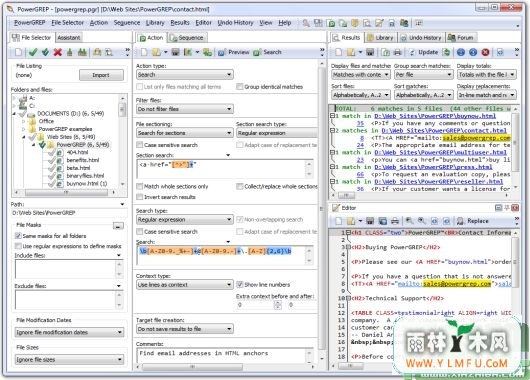The height and width of the screenshot is (380, 530).
Task: Click the Forum people icon in main toolbar
Action: [x=404, y=23]
